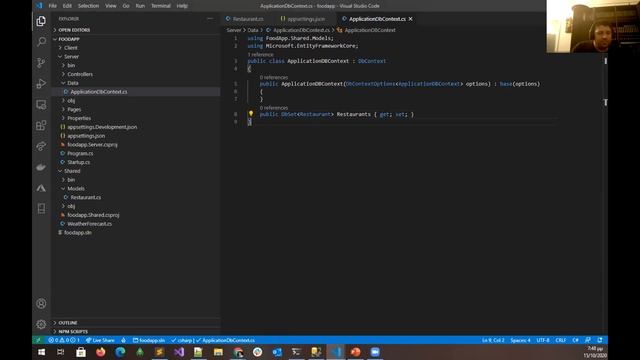Open the Help menu

(x=182, y=6)
